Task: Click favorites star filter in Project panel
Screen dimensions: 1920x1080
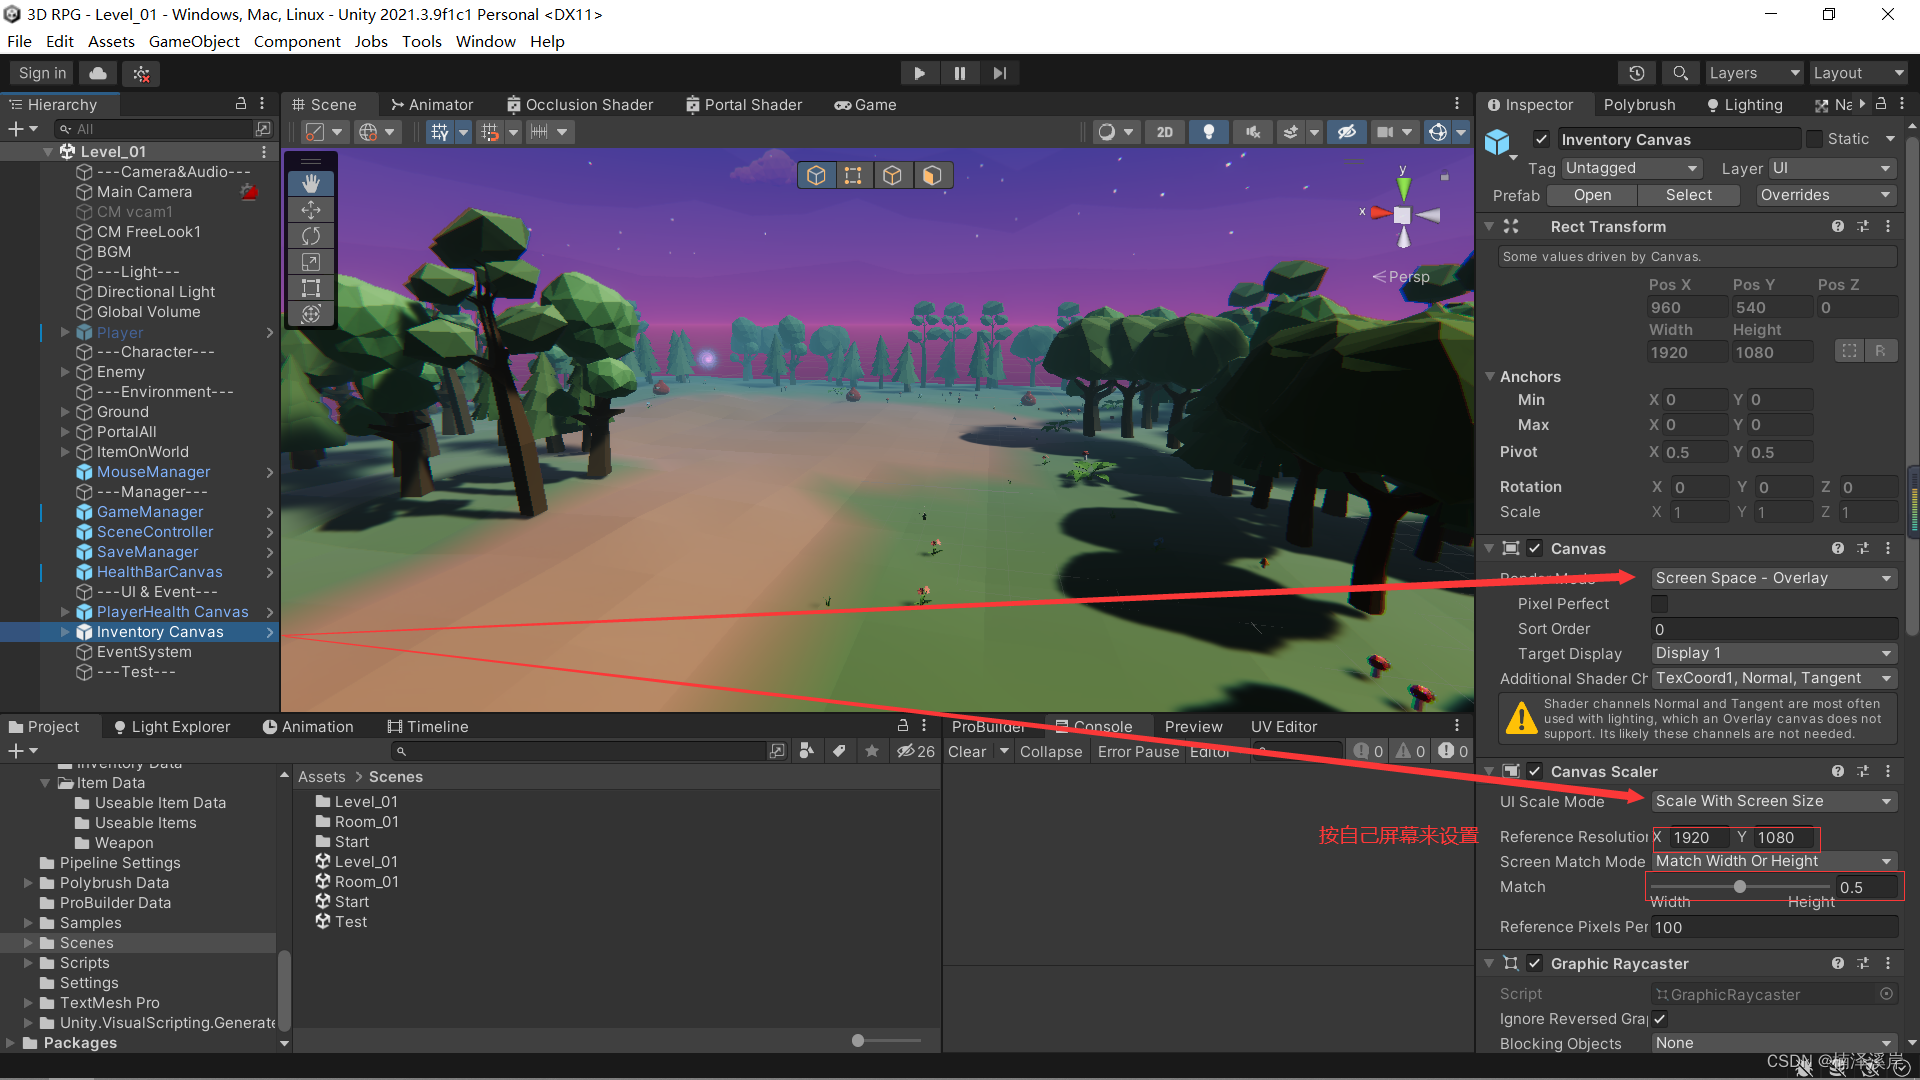Action: pos(872,751)
